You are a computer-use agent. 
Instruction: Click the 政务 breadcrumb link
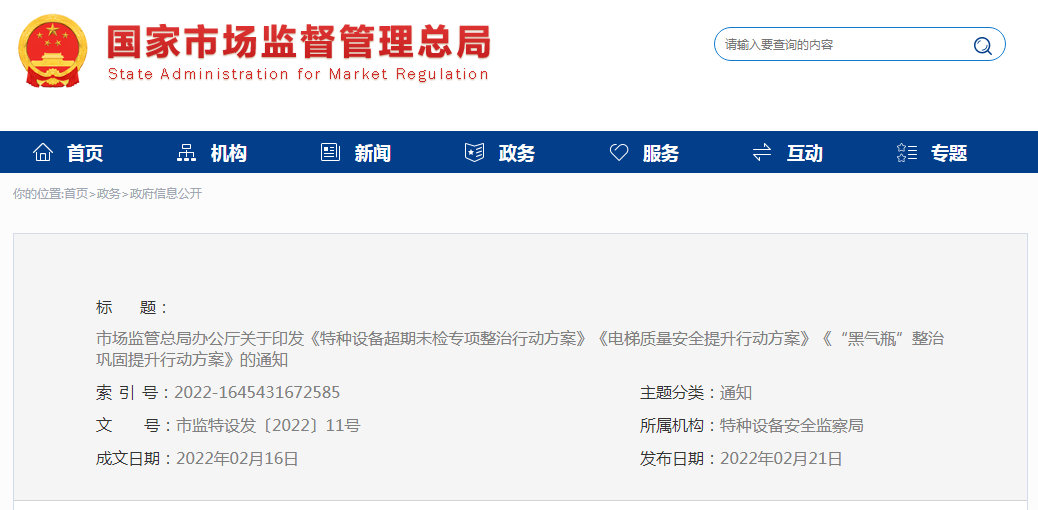point(108,194)
